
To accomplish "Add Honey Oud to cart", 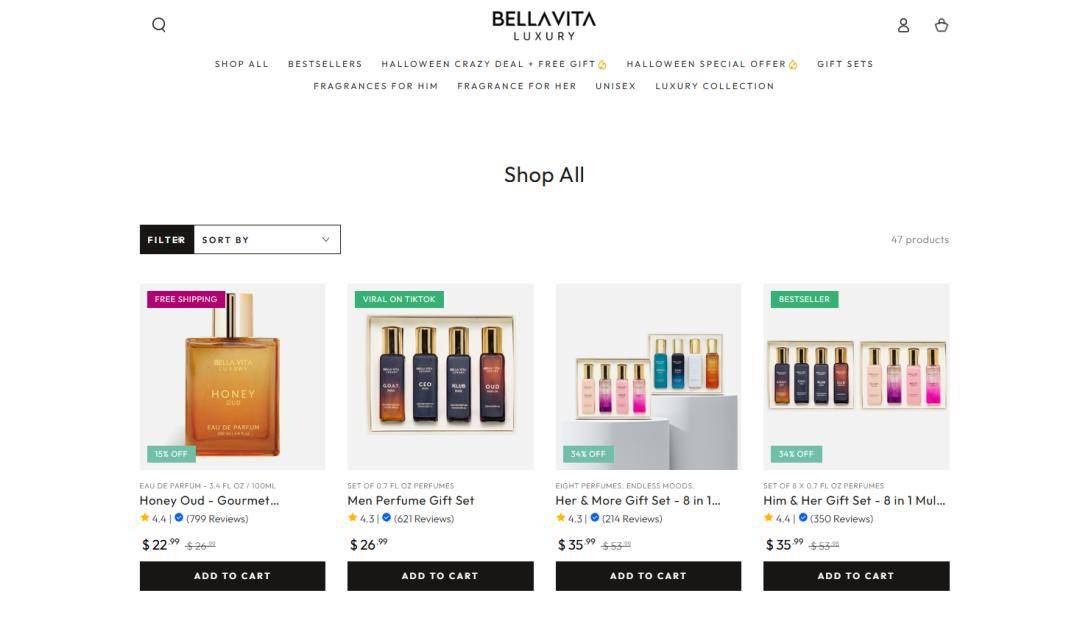I will [x=232, y=576].
